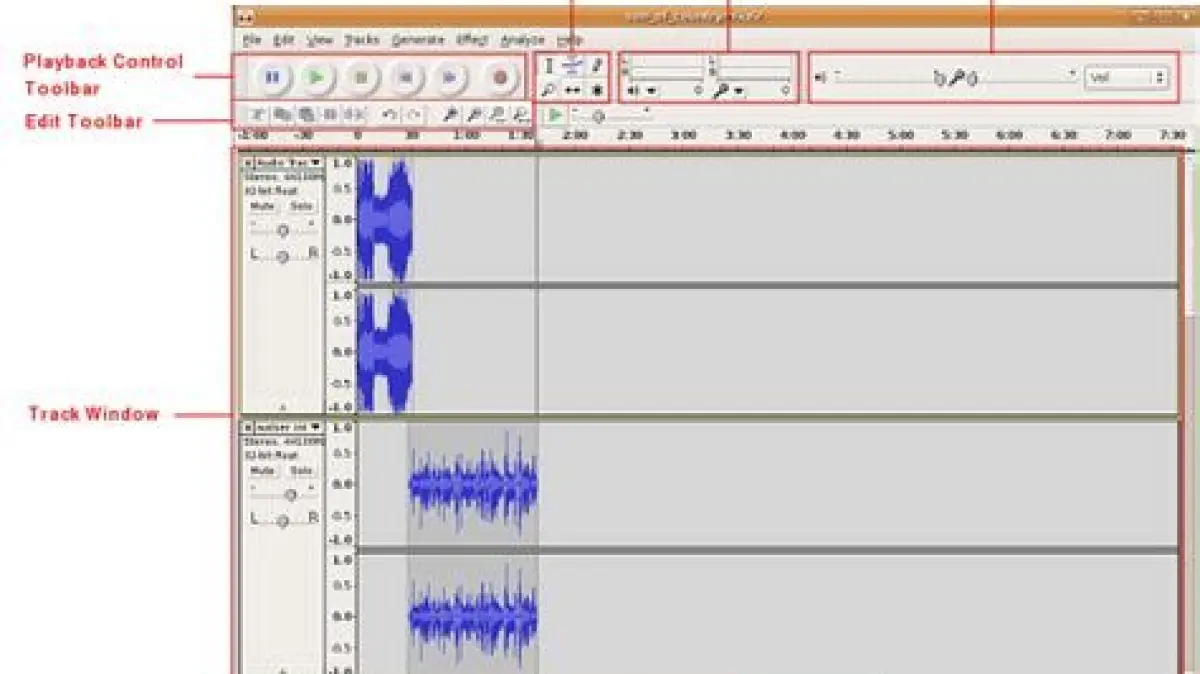Click the red Record button
This screenshot has height=674, width=1200.
[x=500, y=77]
